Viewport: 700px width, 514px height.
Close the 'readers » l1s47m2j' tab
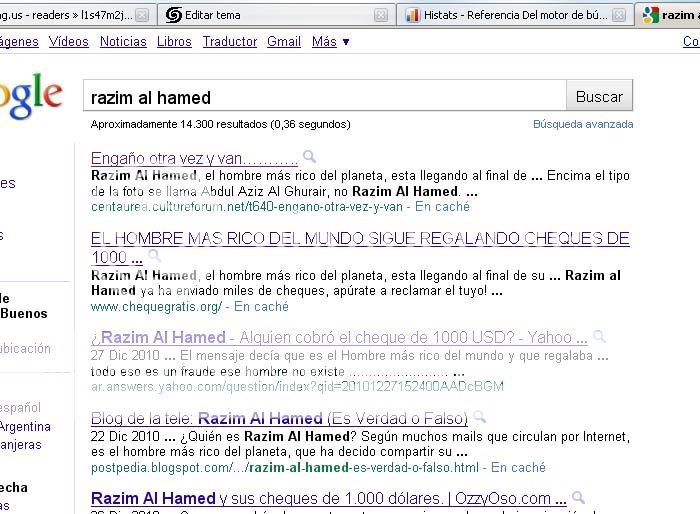tap(142, 15)
